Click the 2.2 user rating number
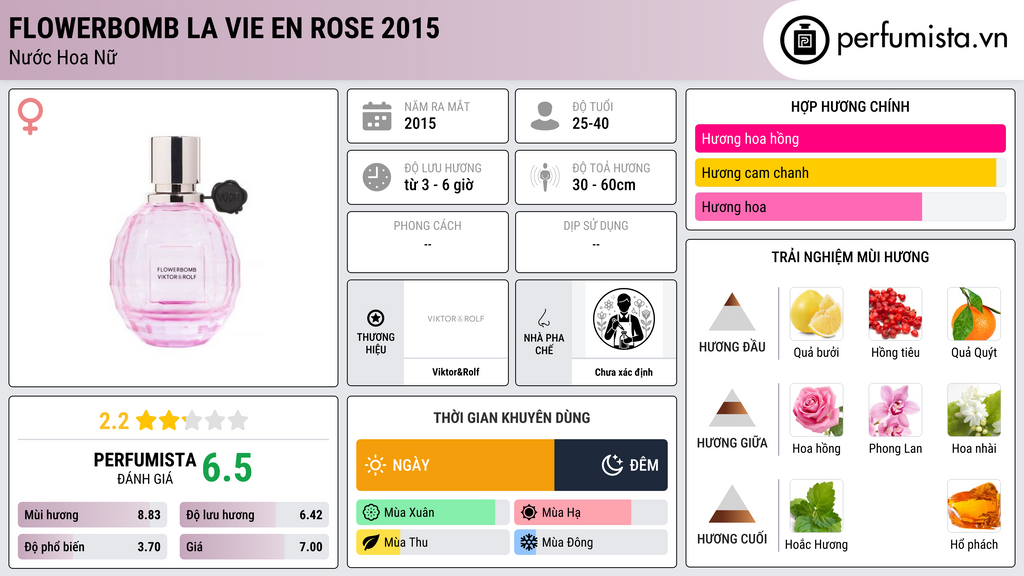 click(114, 421)
